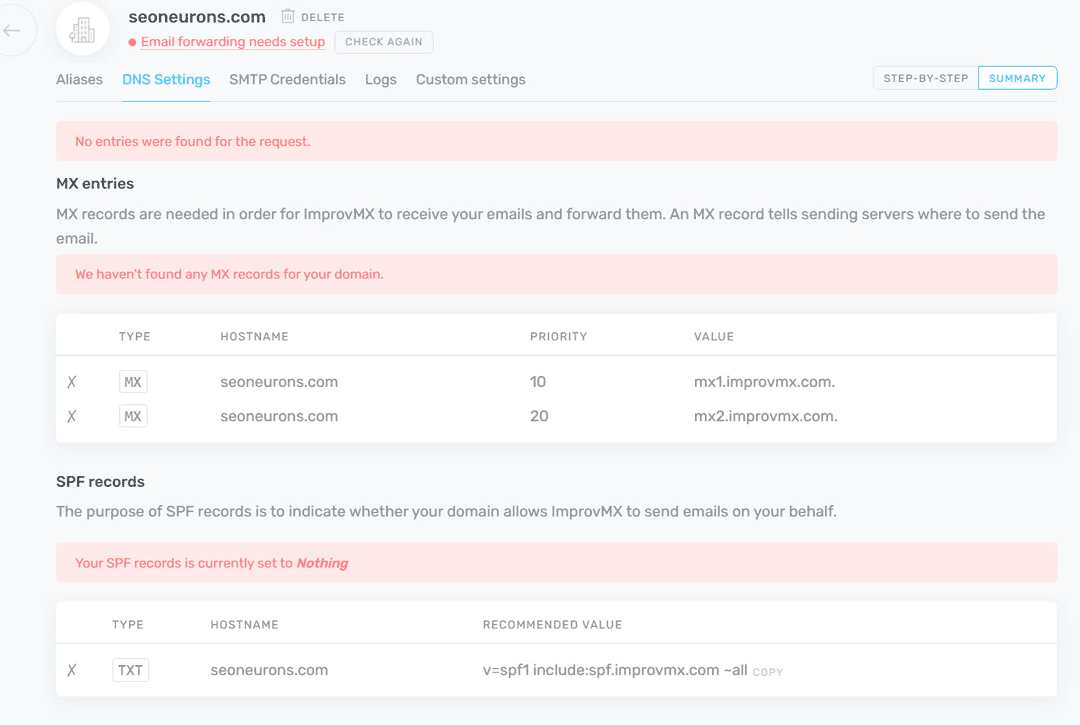Copy the recommended SPF value

click(x=768, y=672)
